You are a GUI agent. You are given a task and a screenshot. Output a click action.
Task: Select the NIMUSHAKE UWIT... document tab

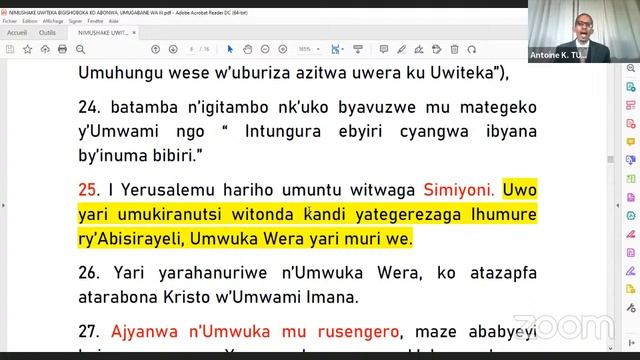(x=103, y=33)
